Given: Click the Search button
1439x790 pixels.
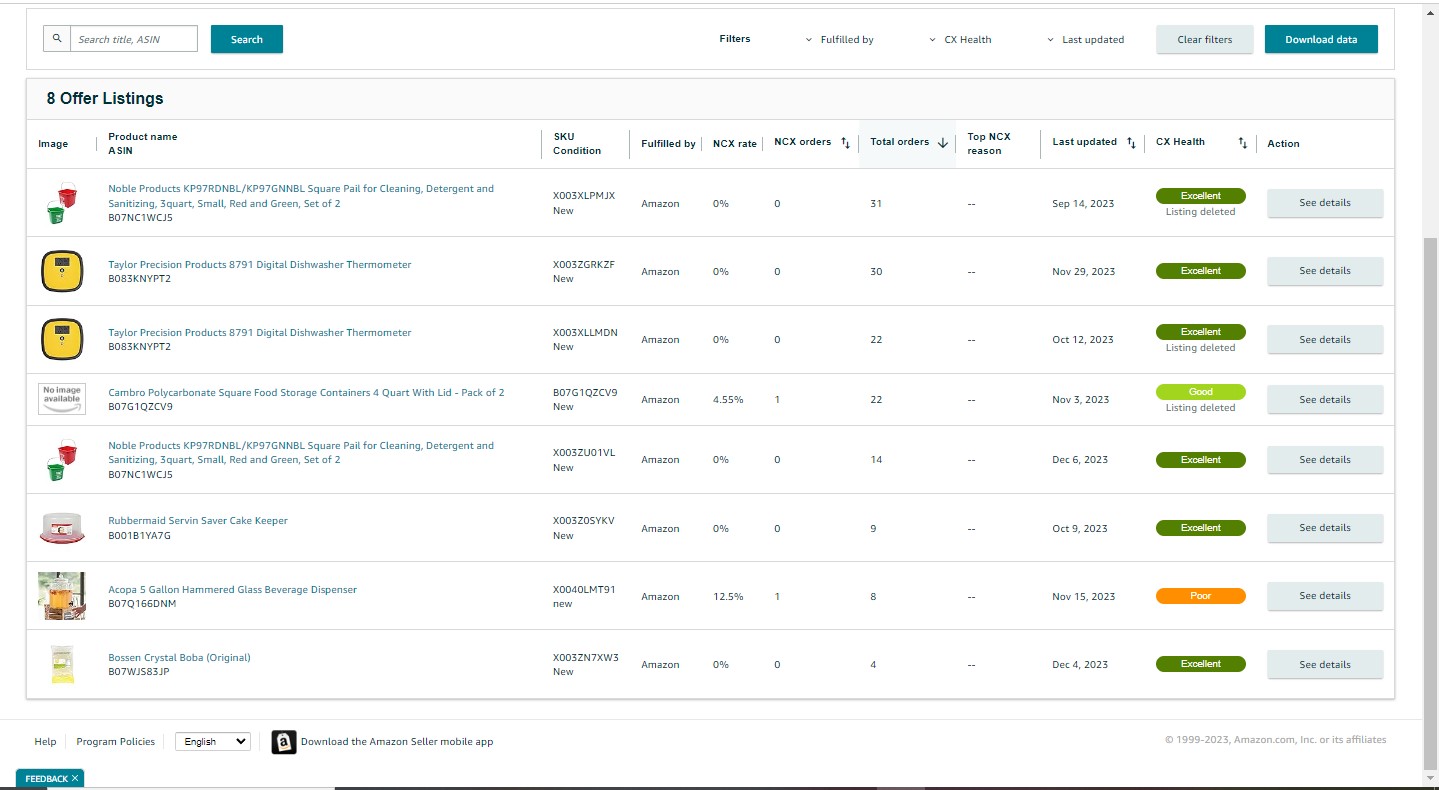Looking at the screenshot, I should 247,39.
